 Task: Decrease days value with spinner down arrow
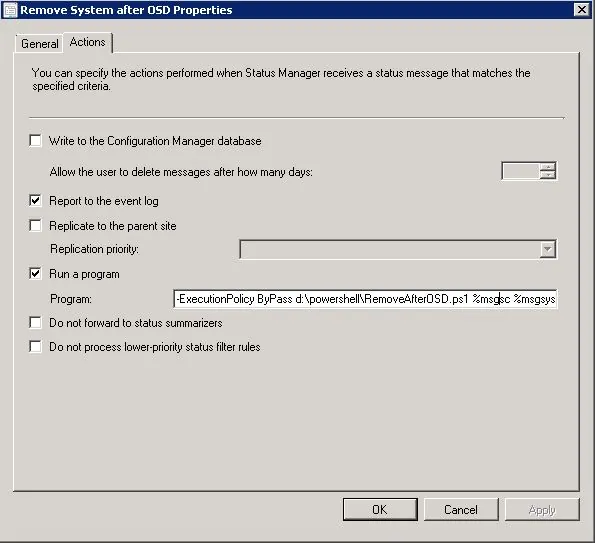(548, 175)
